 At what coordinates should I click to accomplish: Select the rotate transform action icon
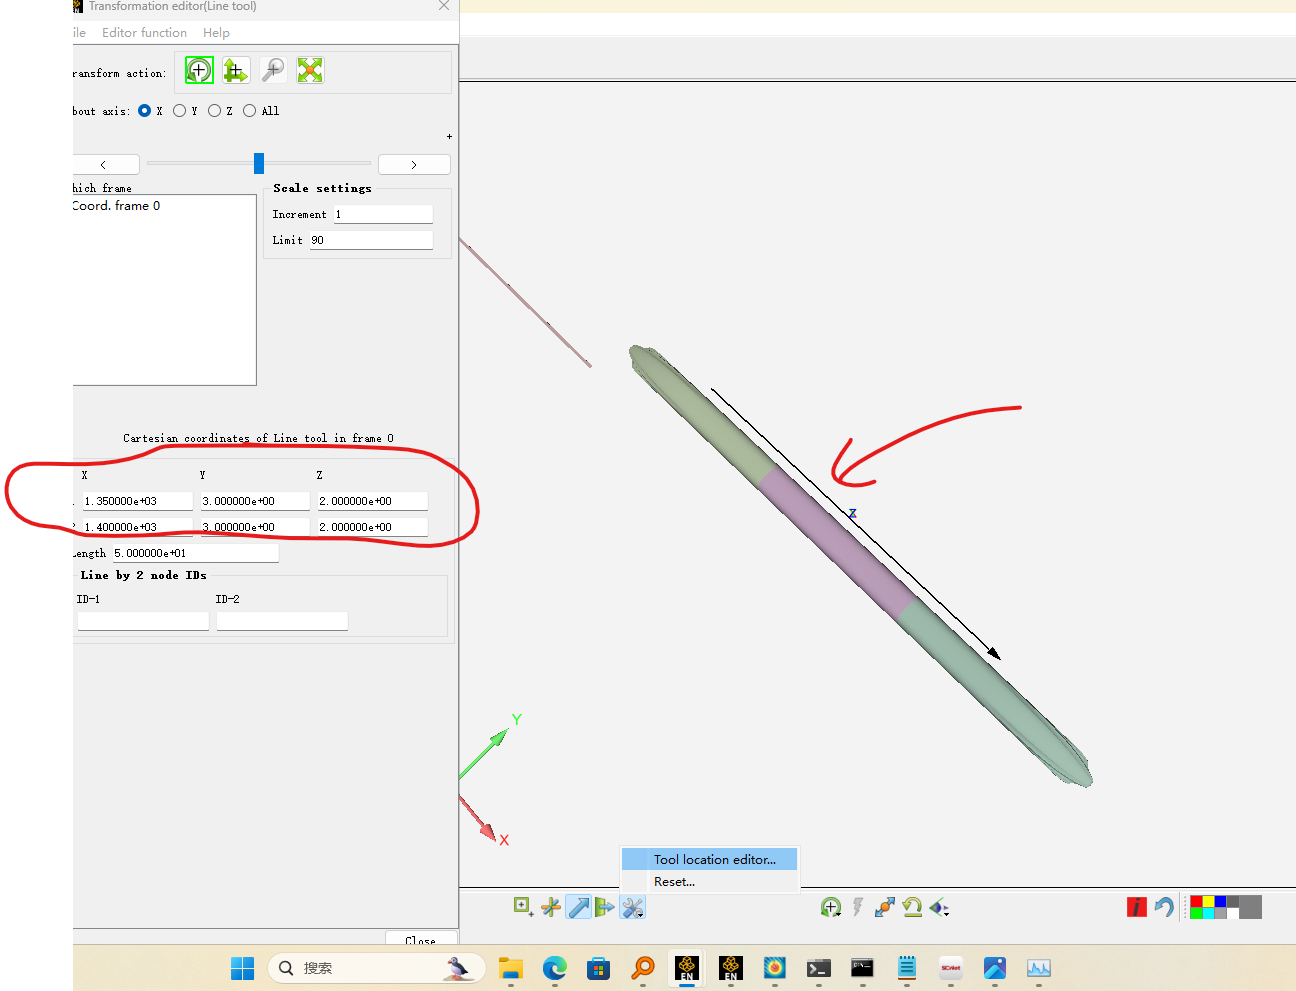pos(199,70)
